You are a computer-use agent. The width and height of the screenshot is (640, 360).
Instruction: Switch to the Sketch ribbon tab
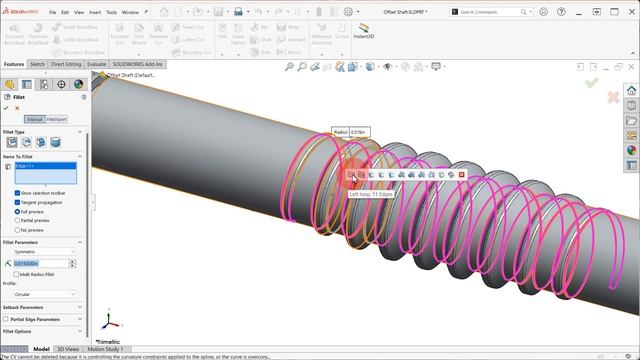coord(37,64)
